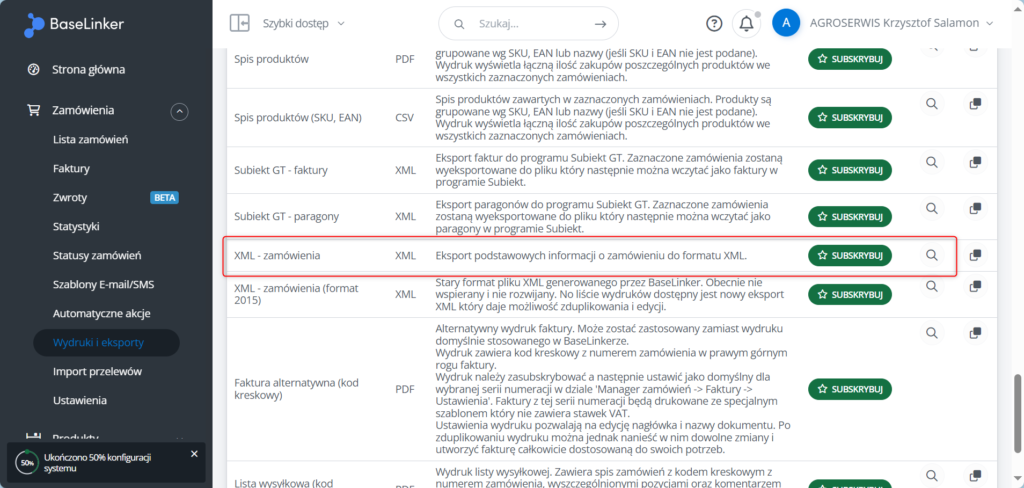Viewport: 1024px width, 488px height.
Task: Click user avatar circle with letter A
Action: click(786, 23)
